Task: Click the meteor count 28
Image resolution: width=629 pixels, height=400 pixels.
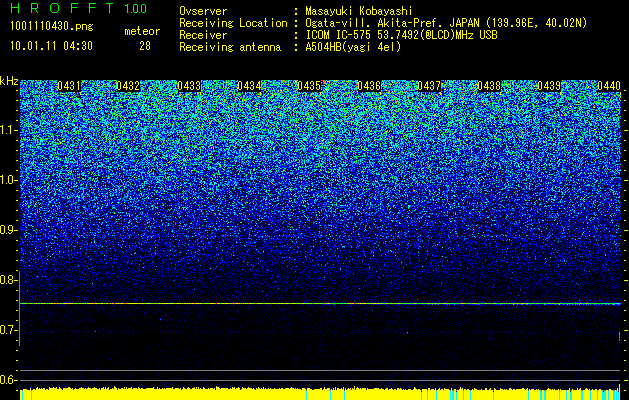Action: 145,46
